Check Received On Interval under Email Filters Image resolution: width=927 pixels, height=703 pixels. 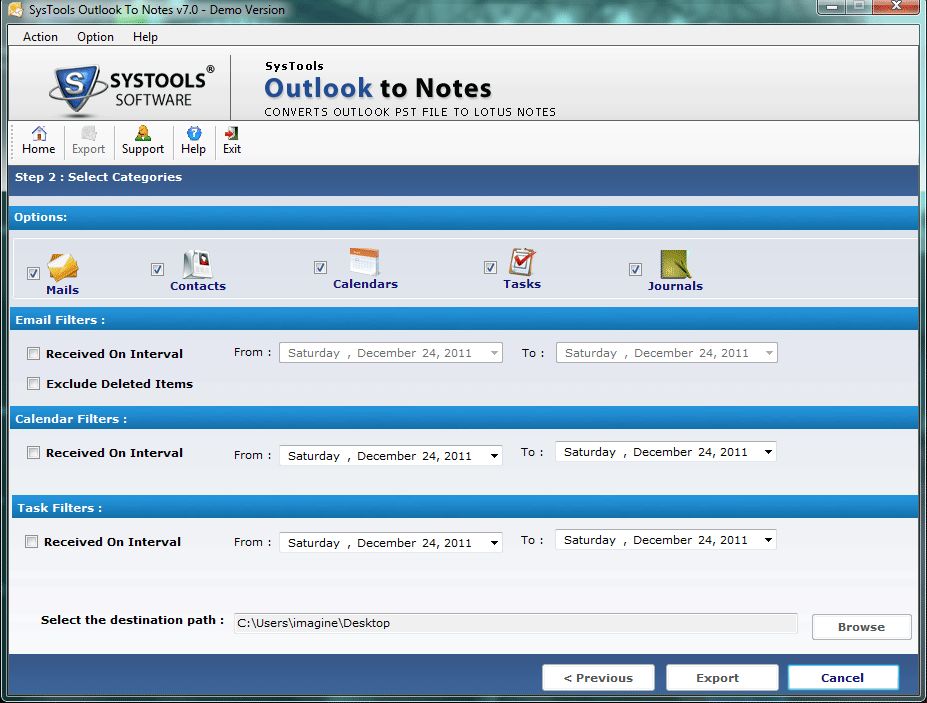point(34,353)
